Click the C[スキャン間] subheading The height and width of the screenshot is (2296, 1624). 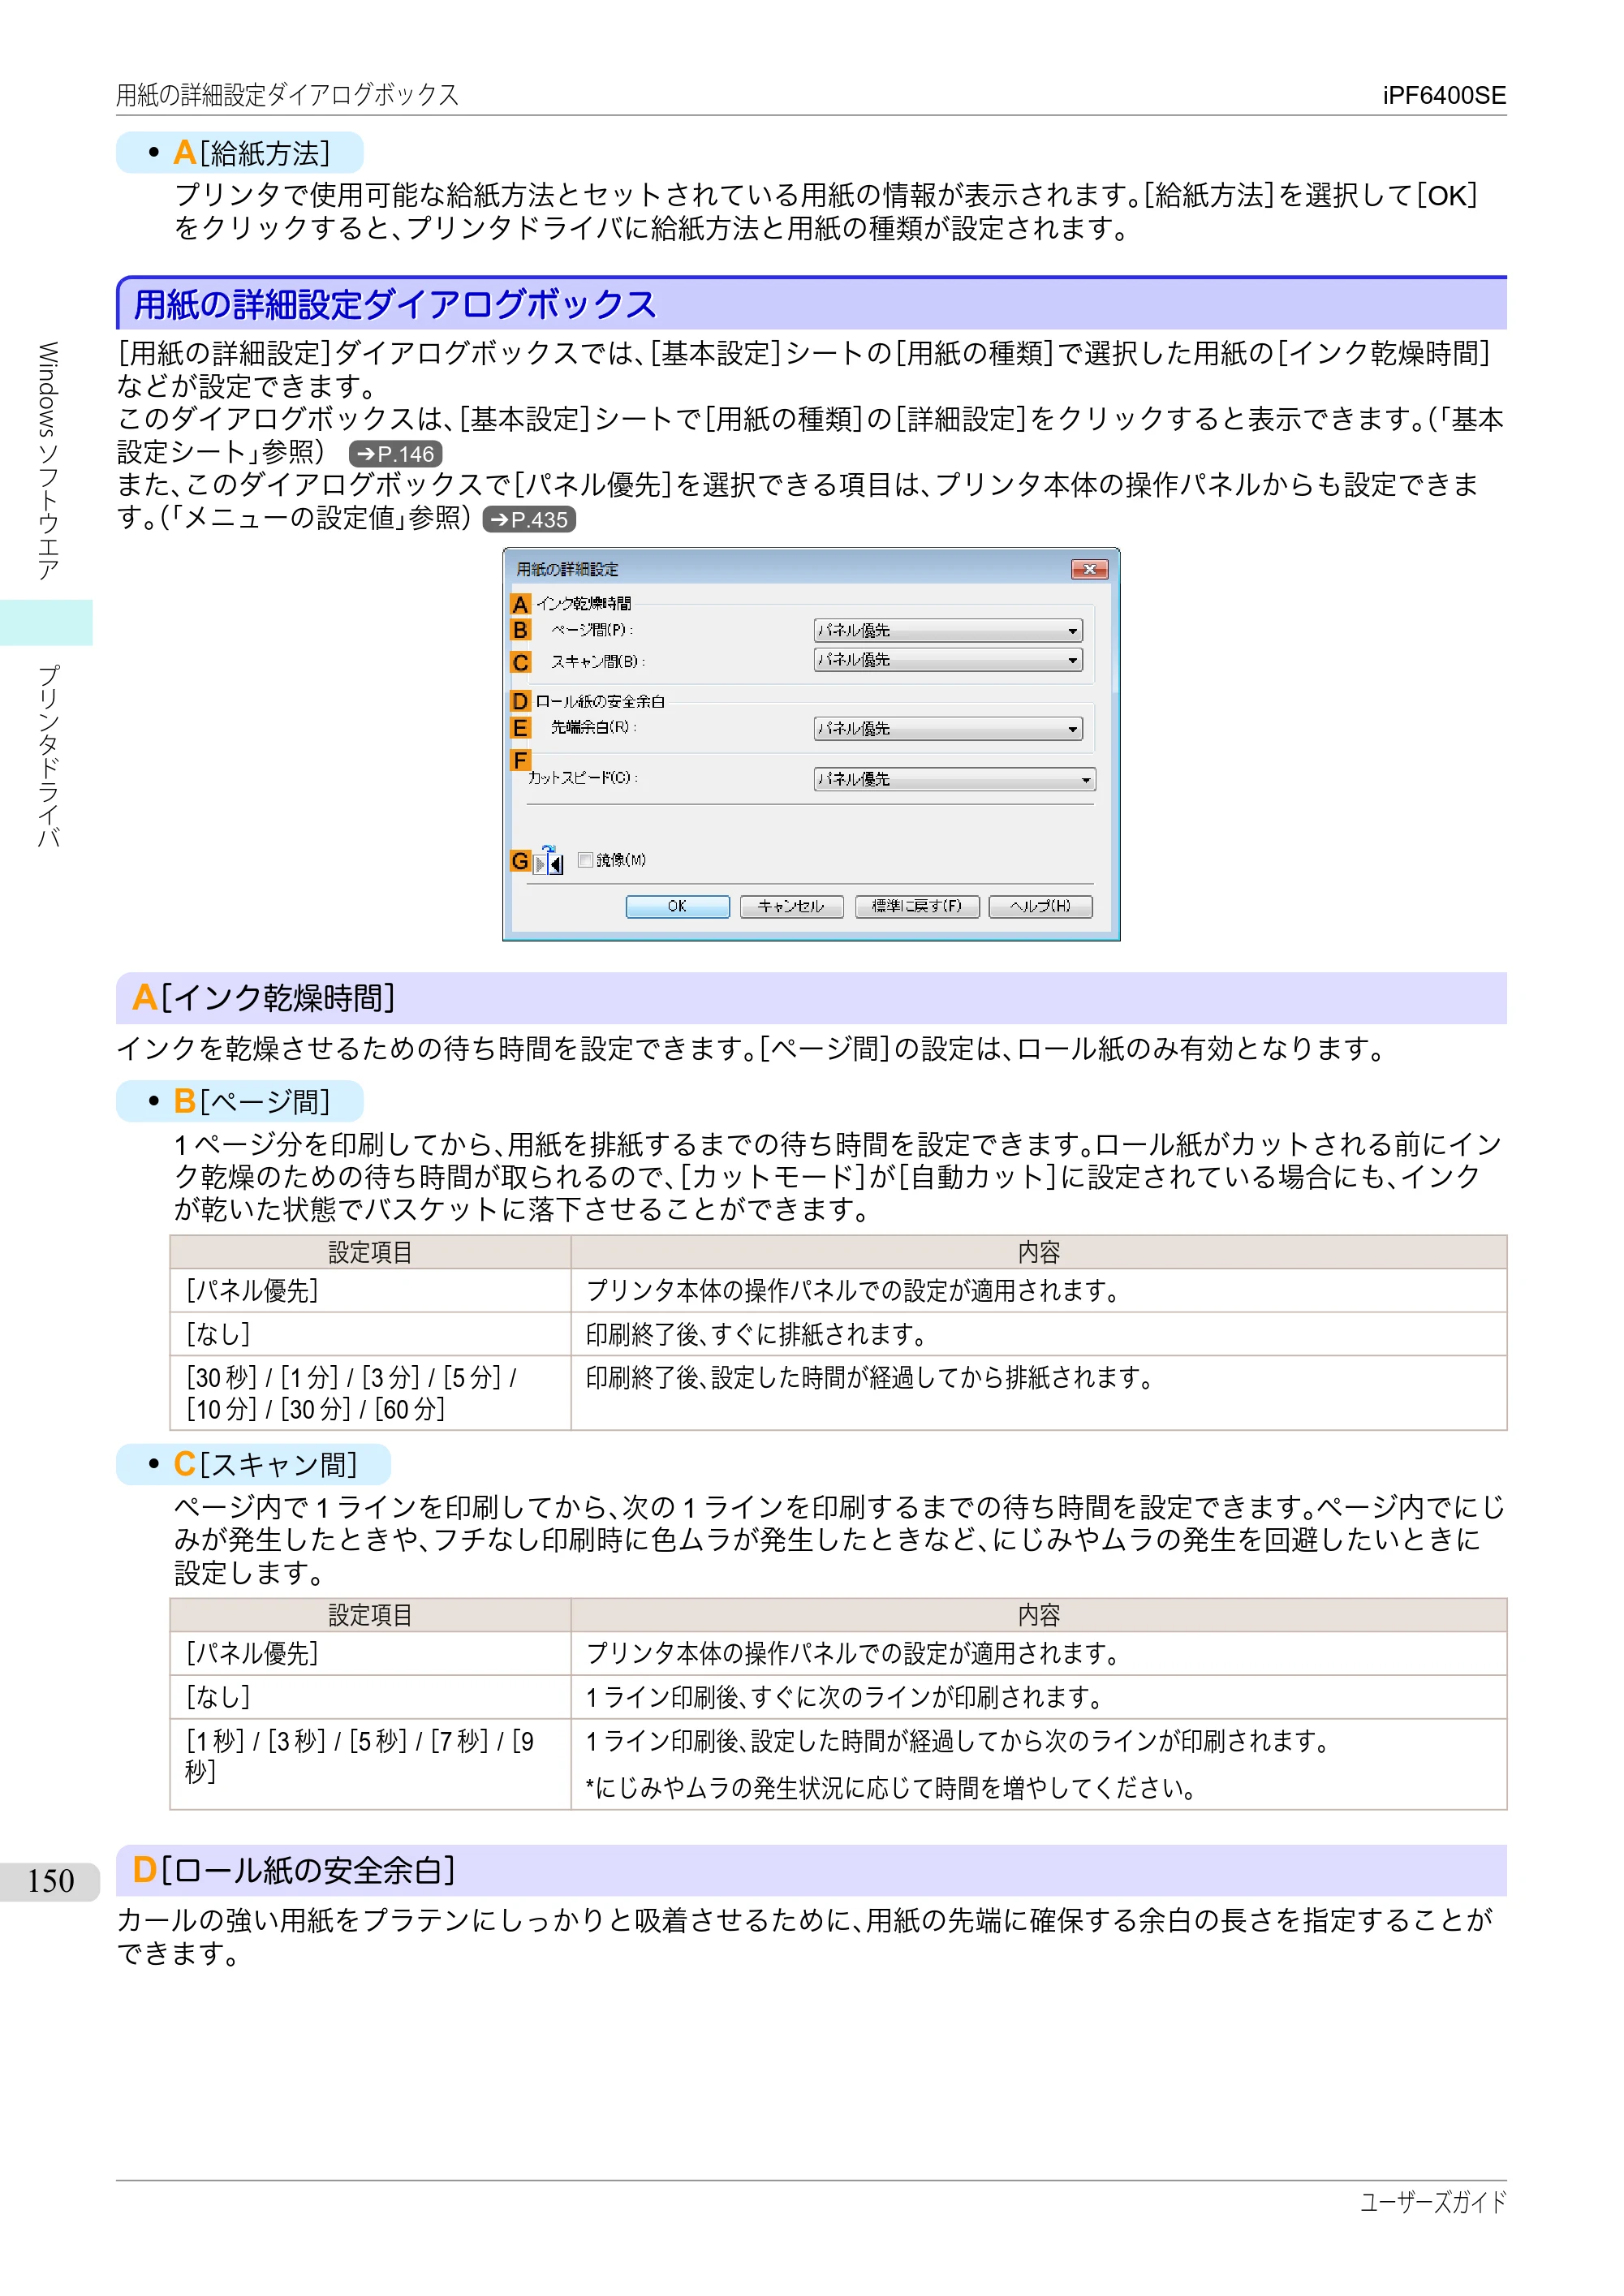[265, 1465]
